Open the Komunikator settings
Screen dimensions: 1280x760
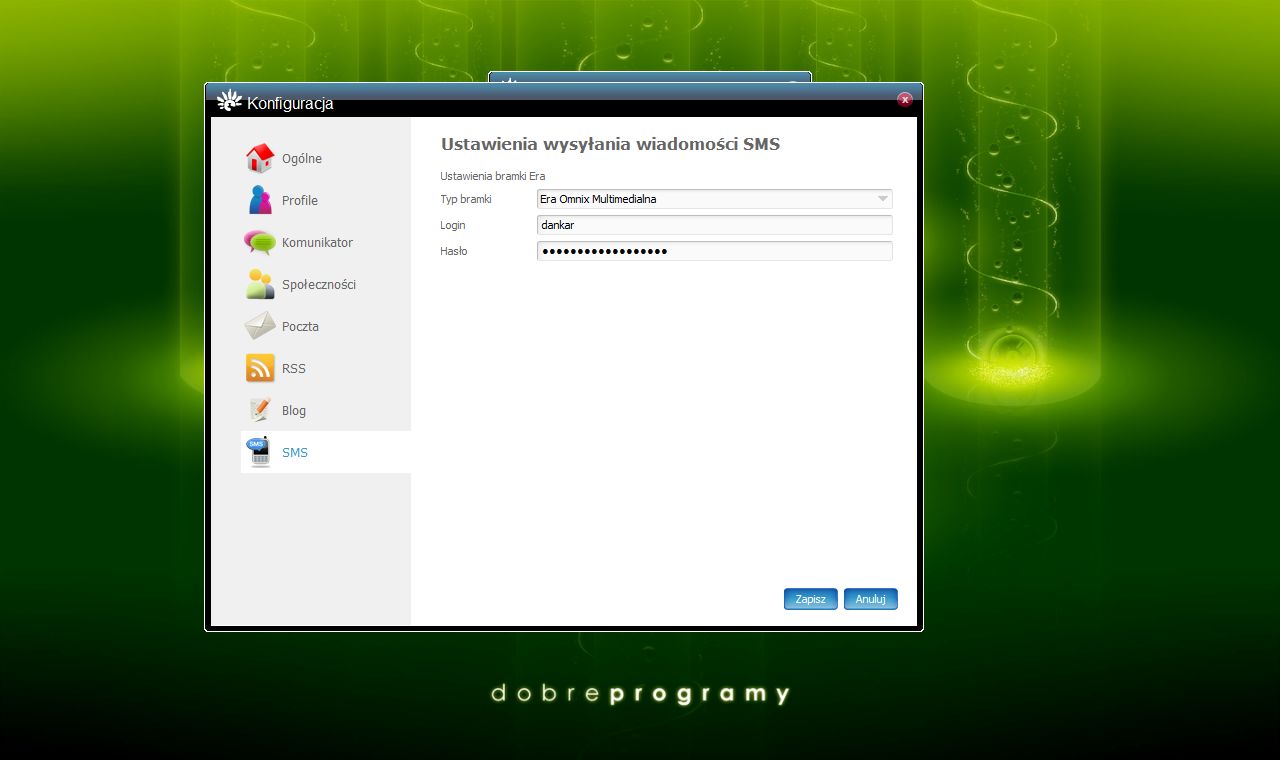(317, 243)
